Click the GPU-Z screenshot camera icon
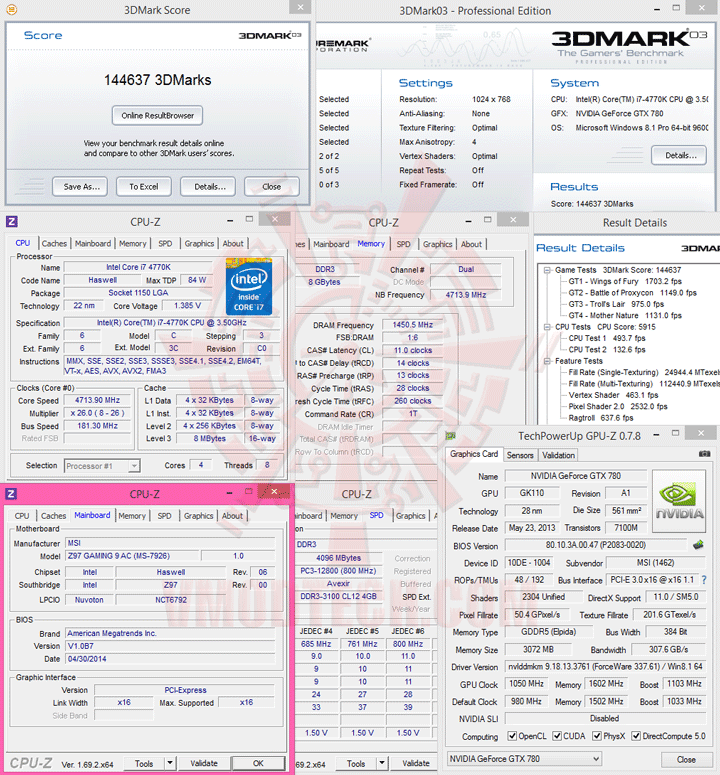720x775 pixels. [704, 454]
